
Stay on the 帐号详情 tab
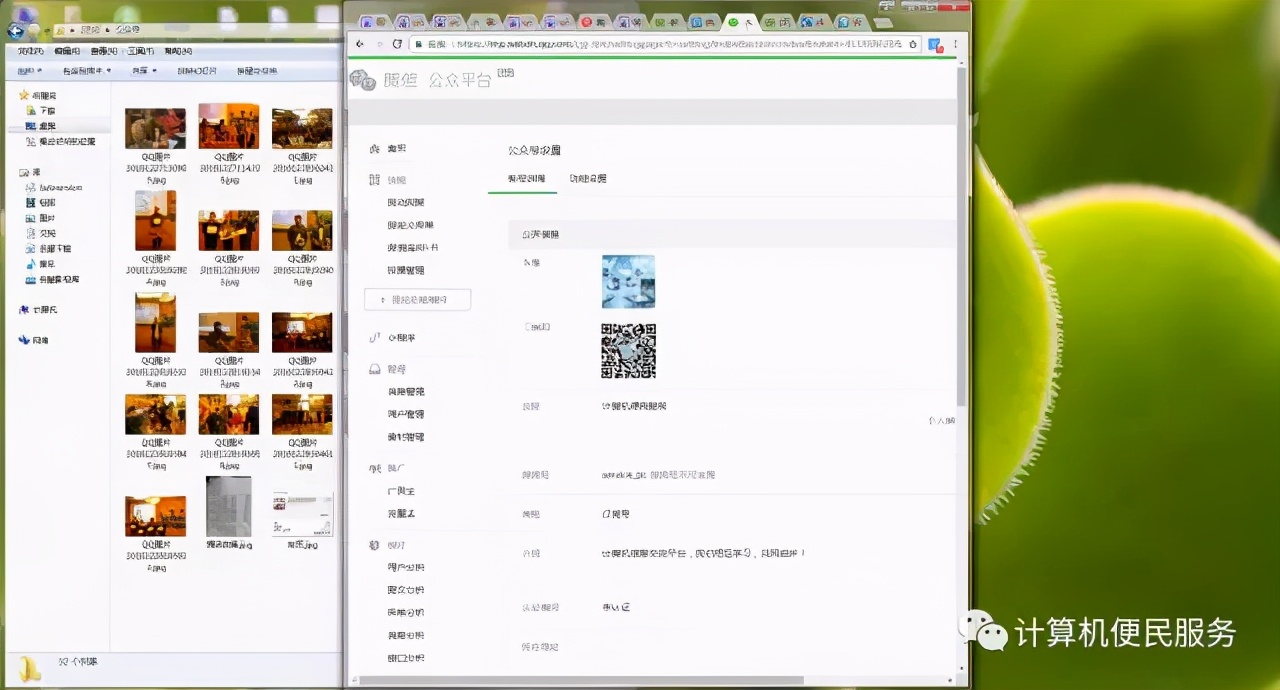point(522,178)
